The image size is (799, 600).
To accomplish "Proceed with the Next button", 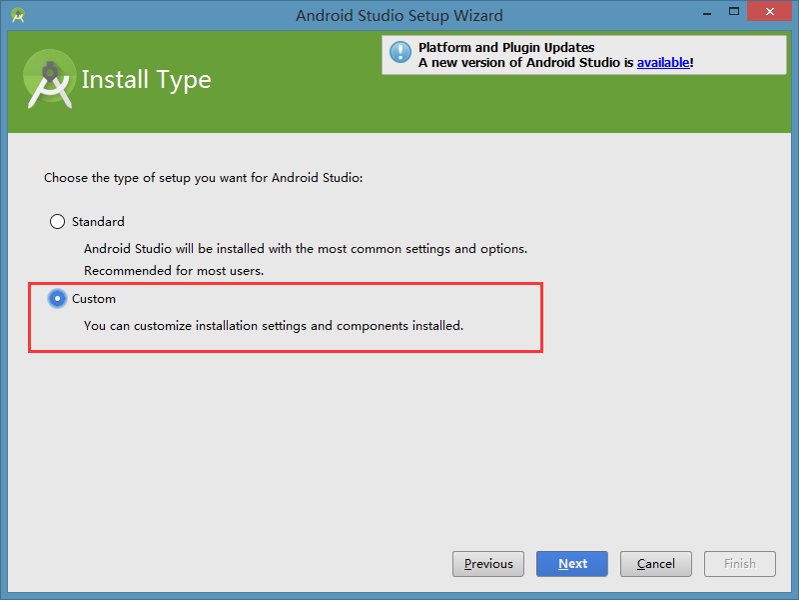I will (572, 564).
